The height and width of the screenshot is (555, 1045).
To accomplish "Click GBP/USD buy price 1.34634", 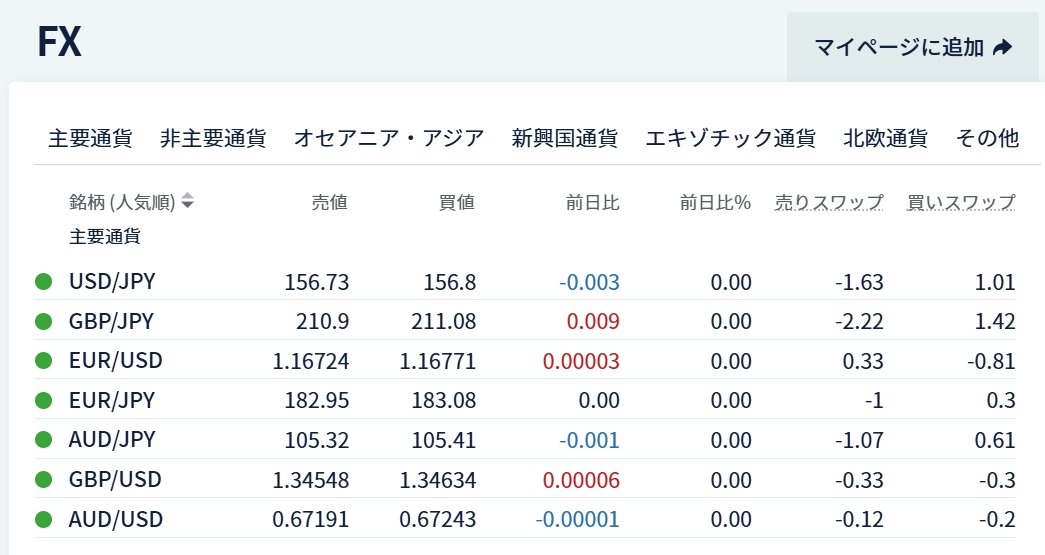I will click(438, 480).
